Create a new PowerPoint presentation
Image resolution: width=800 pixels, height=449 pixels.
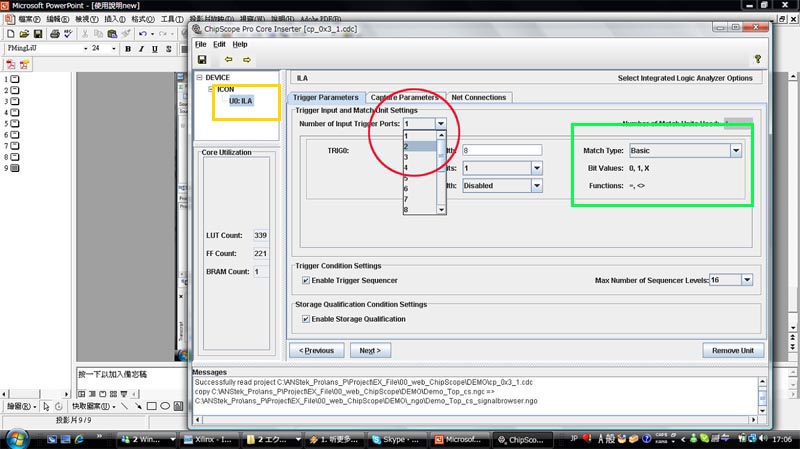[11, 34]
